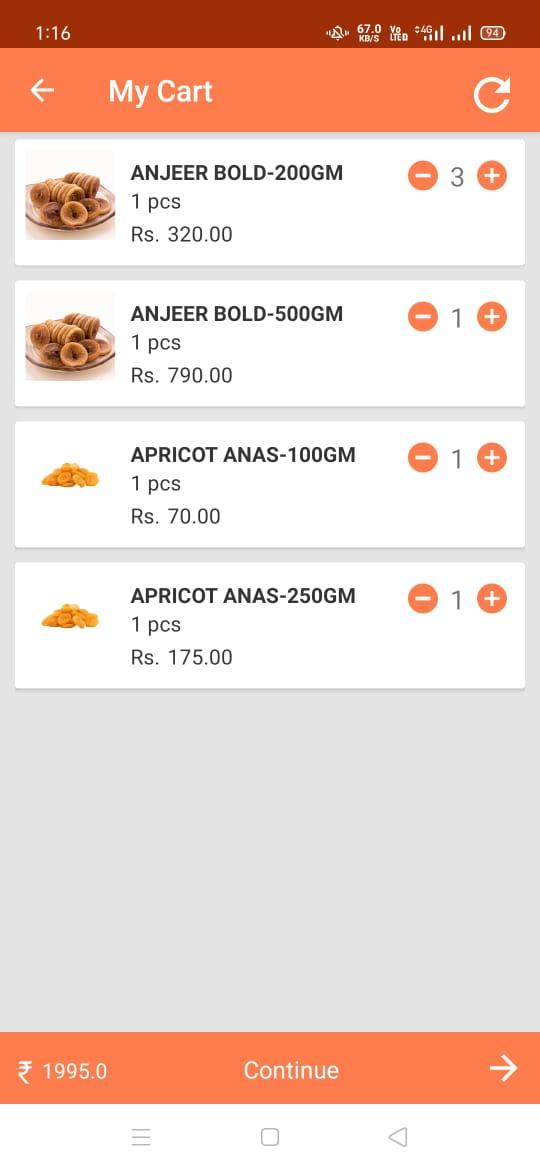Open the ANJEER BOLD-500GM item title
Screen dimensions: 540x1170
tap(236, 314)
